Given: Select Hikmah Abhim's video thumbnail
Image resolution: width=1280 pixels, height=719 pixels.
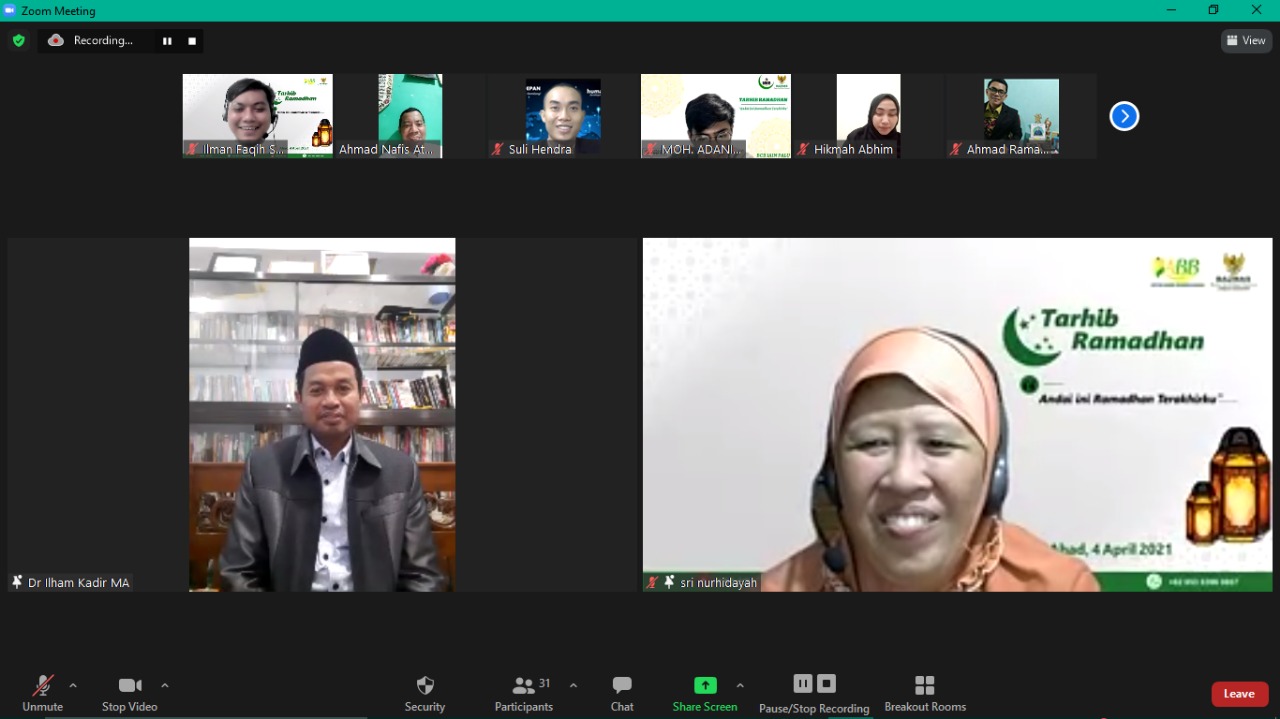Looking at the screenshot, I should (867, 115).
